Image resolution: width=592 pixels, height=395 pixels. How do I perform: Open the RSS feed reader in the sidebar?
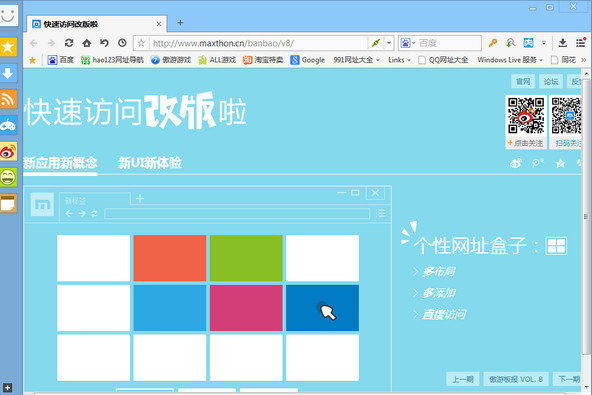point(8,99)
